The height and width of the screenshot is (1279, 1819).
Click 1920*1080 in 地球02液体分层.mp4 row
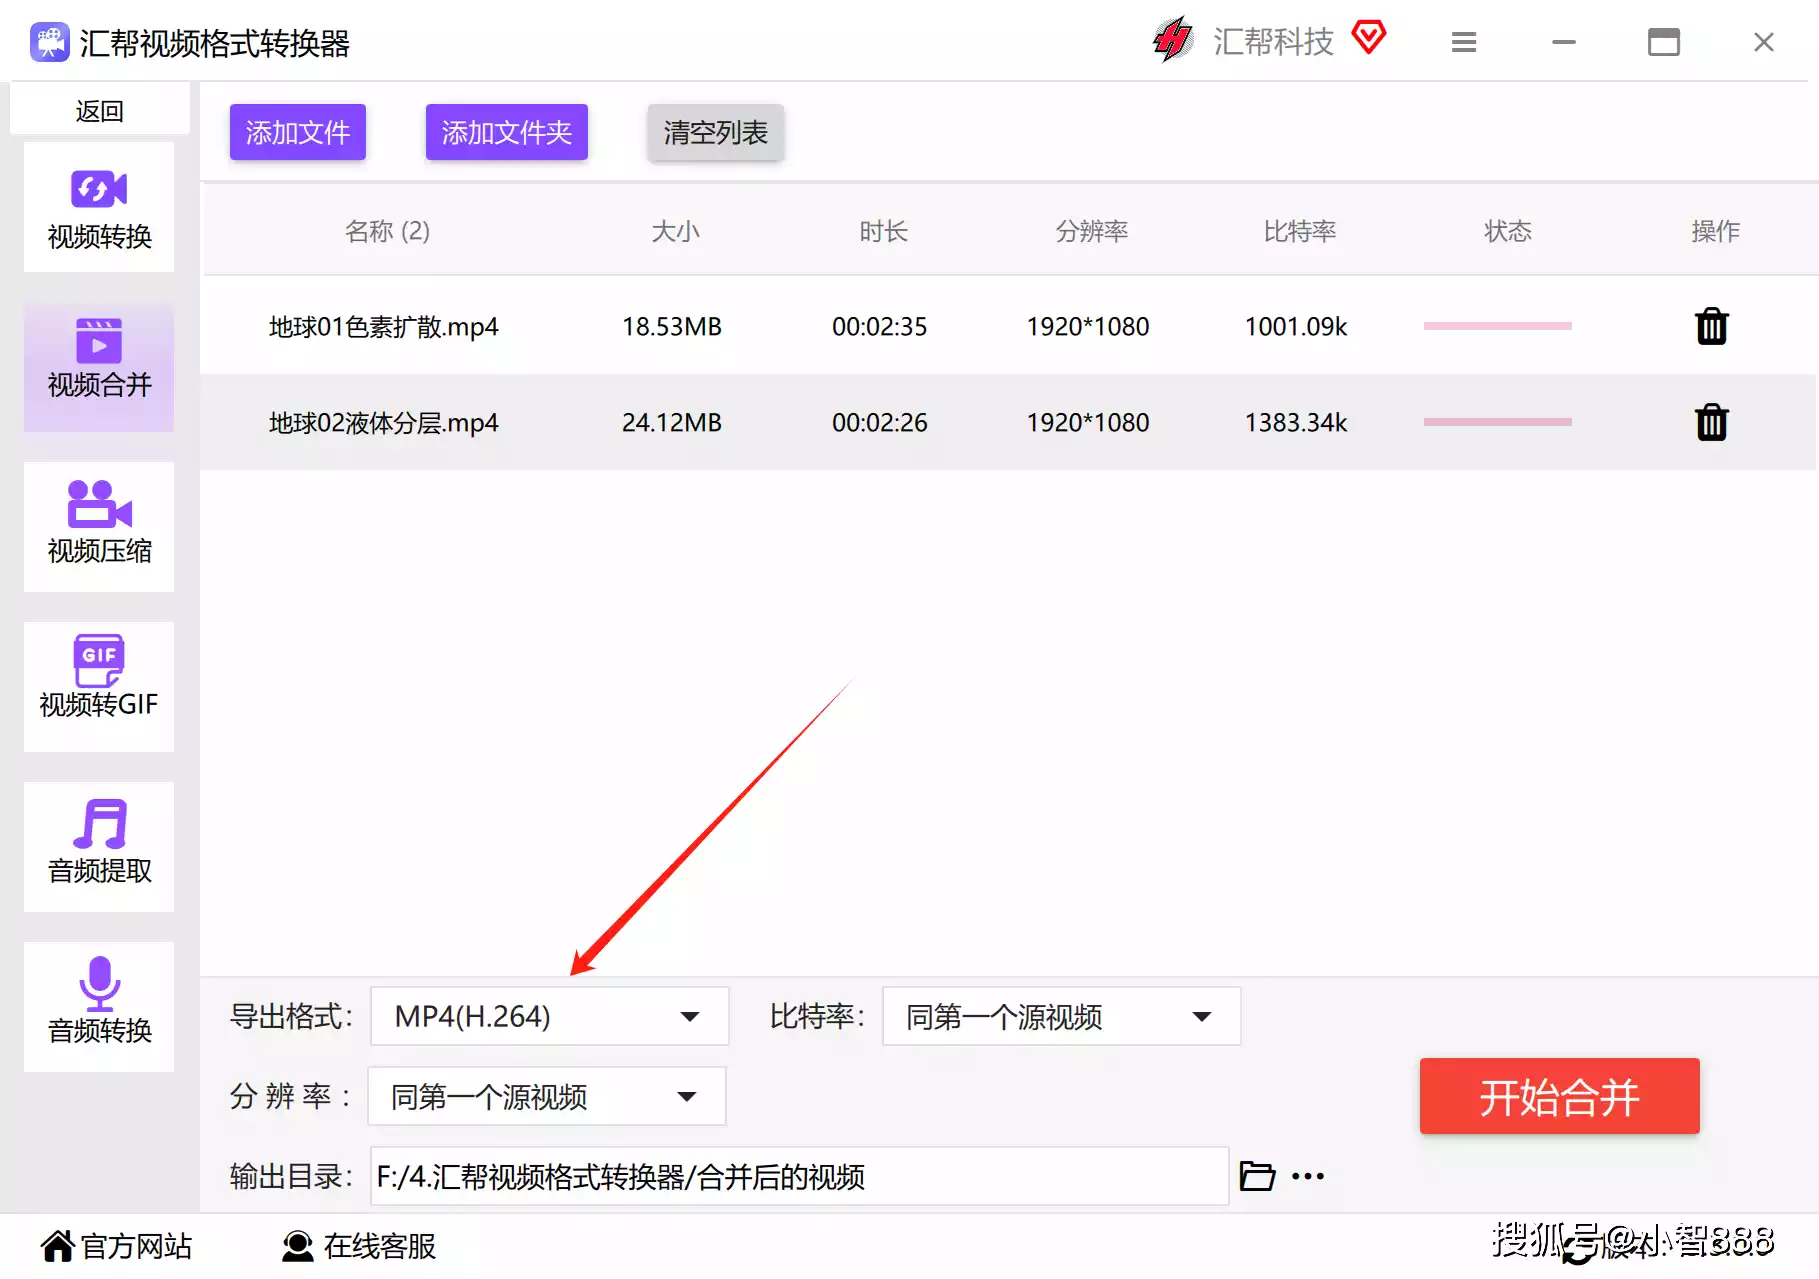(x=1088, y=423)
